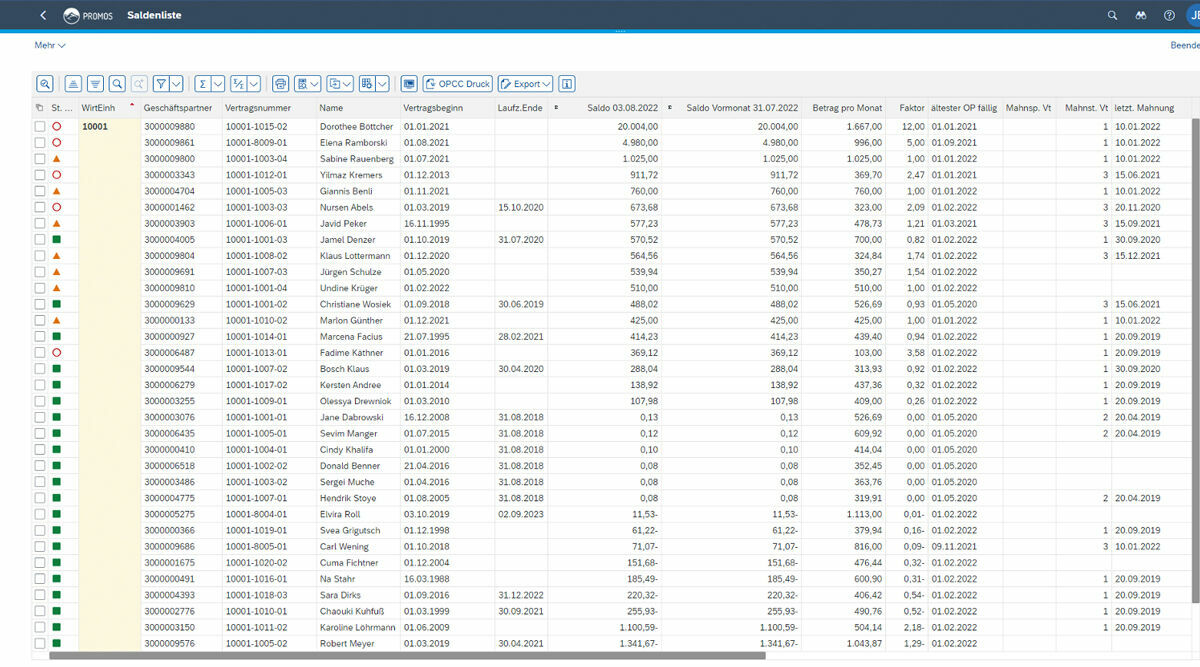The width and height of the screenshot is (1200, 667).
Task: Sort the list in ascending order
Action: click(x=73, y=84)
